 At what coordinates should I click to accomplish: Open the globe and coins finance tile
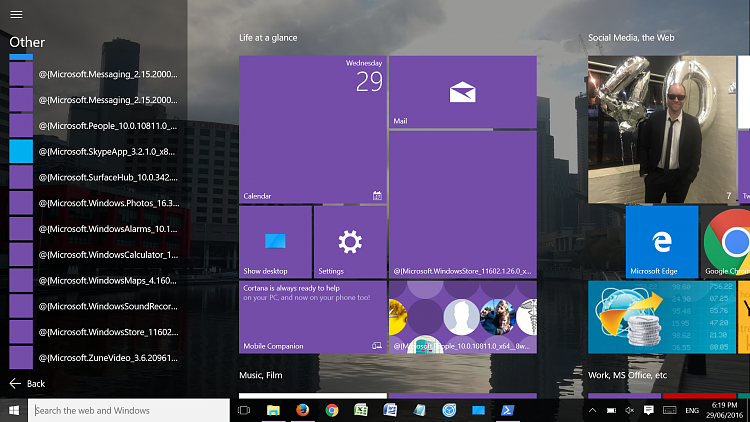(x=662, y=317)
